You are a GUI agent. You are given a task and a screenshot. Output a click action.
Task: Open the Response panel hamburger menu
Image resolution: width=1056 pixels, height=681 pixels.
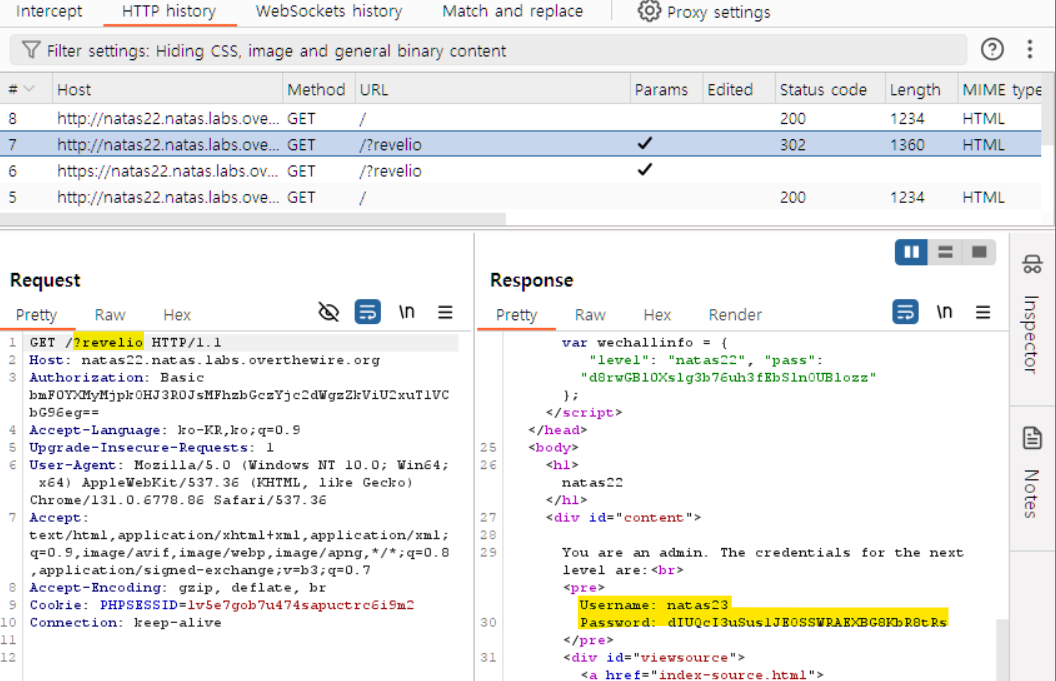coord(983,313)
